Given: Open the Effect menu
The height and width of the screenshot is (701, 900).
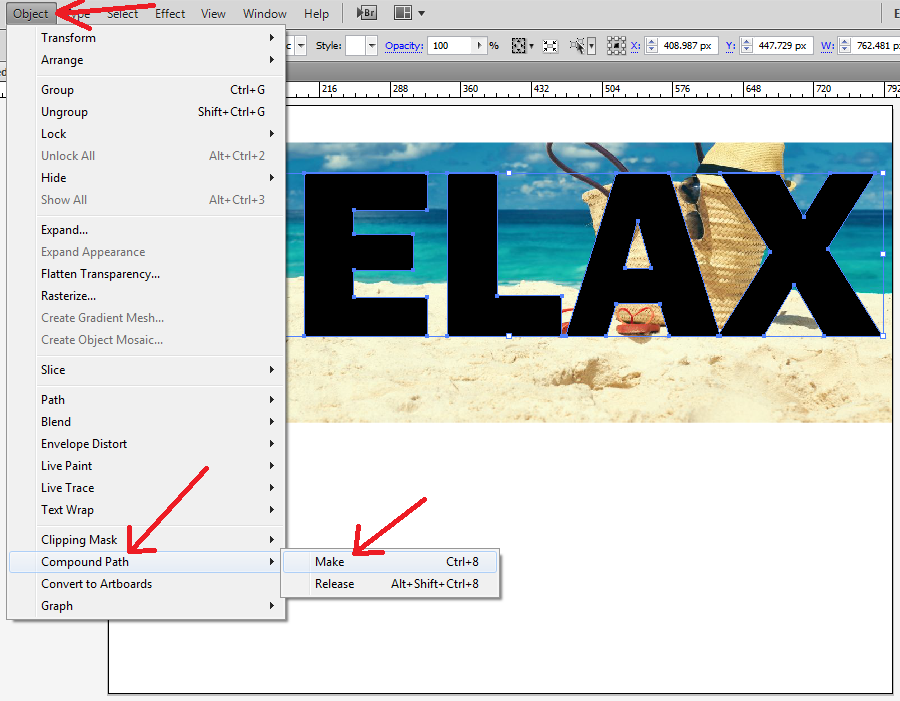Looking at the screenshot, I should (x=170, y=13).
